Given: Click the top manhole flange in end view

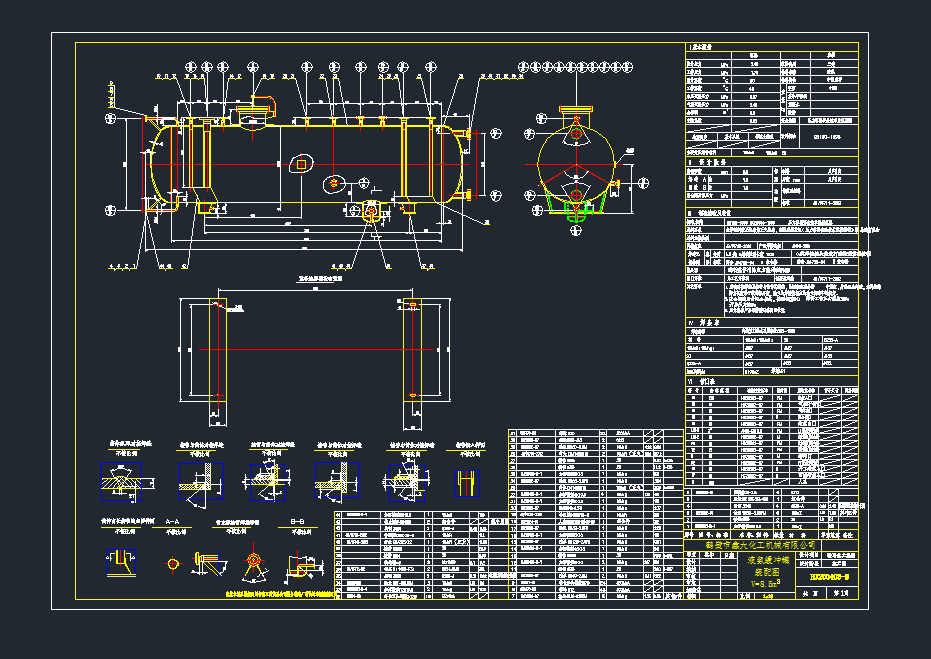Looking at the screenshot, I should tap(577, 110).
